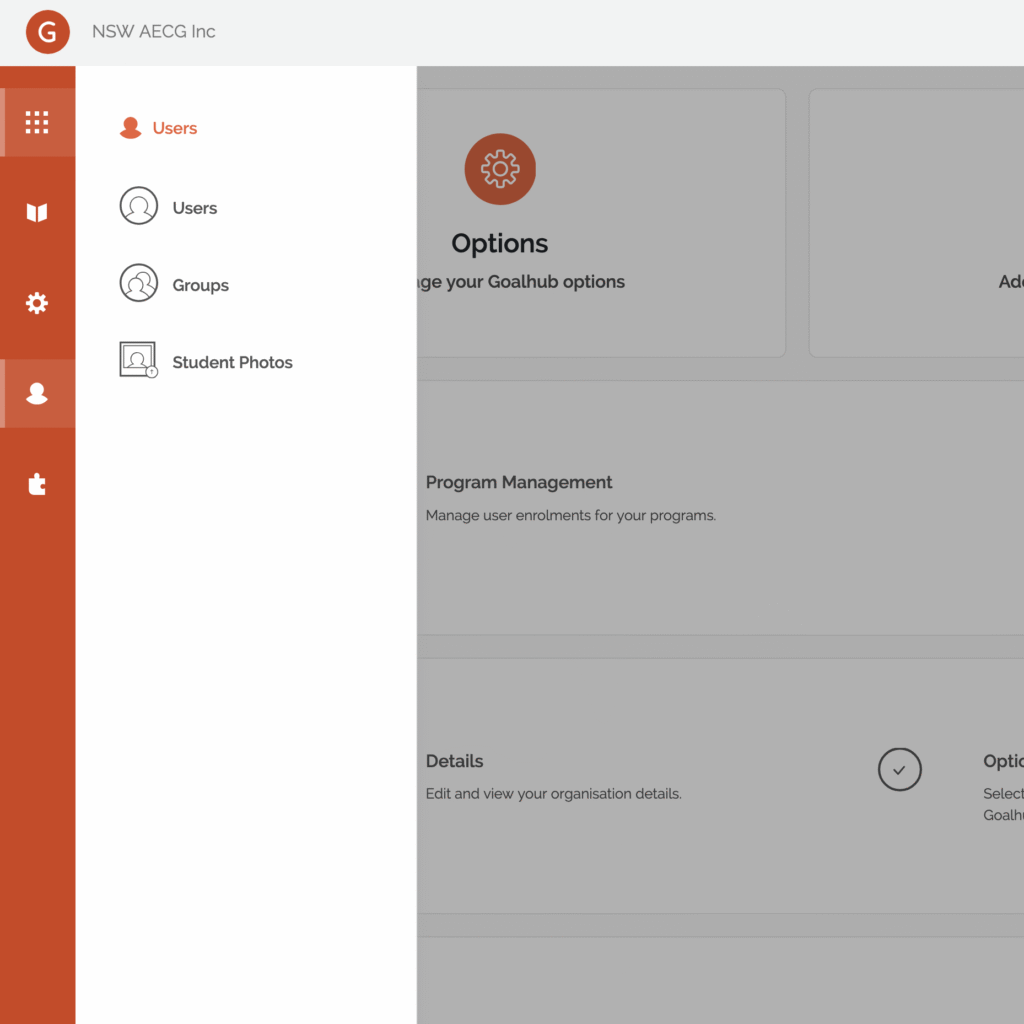Screen dimensions: 1024x1024
Task: Click the G logo in the top bar
Action: tap(46, 31)
